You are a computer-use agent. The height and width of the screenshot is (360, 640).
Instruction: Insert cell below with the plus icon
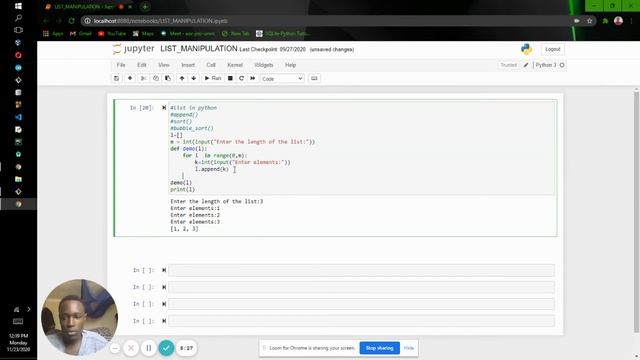(130, 78)
